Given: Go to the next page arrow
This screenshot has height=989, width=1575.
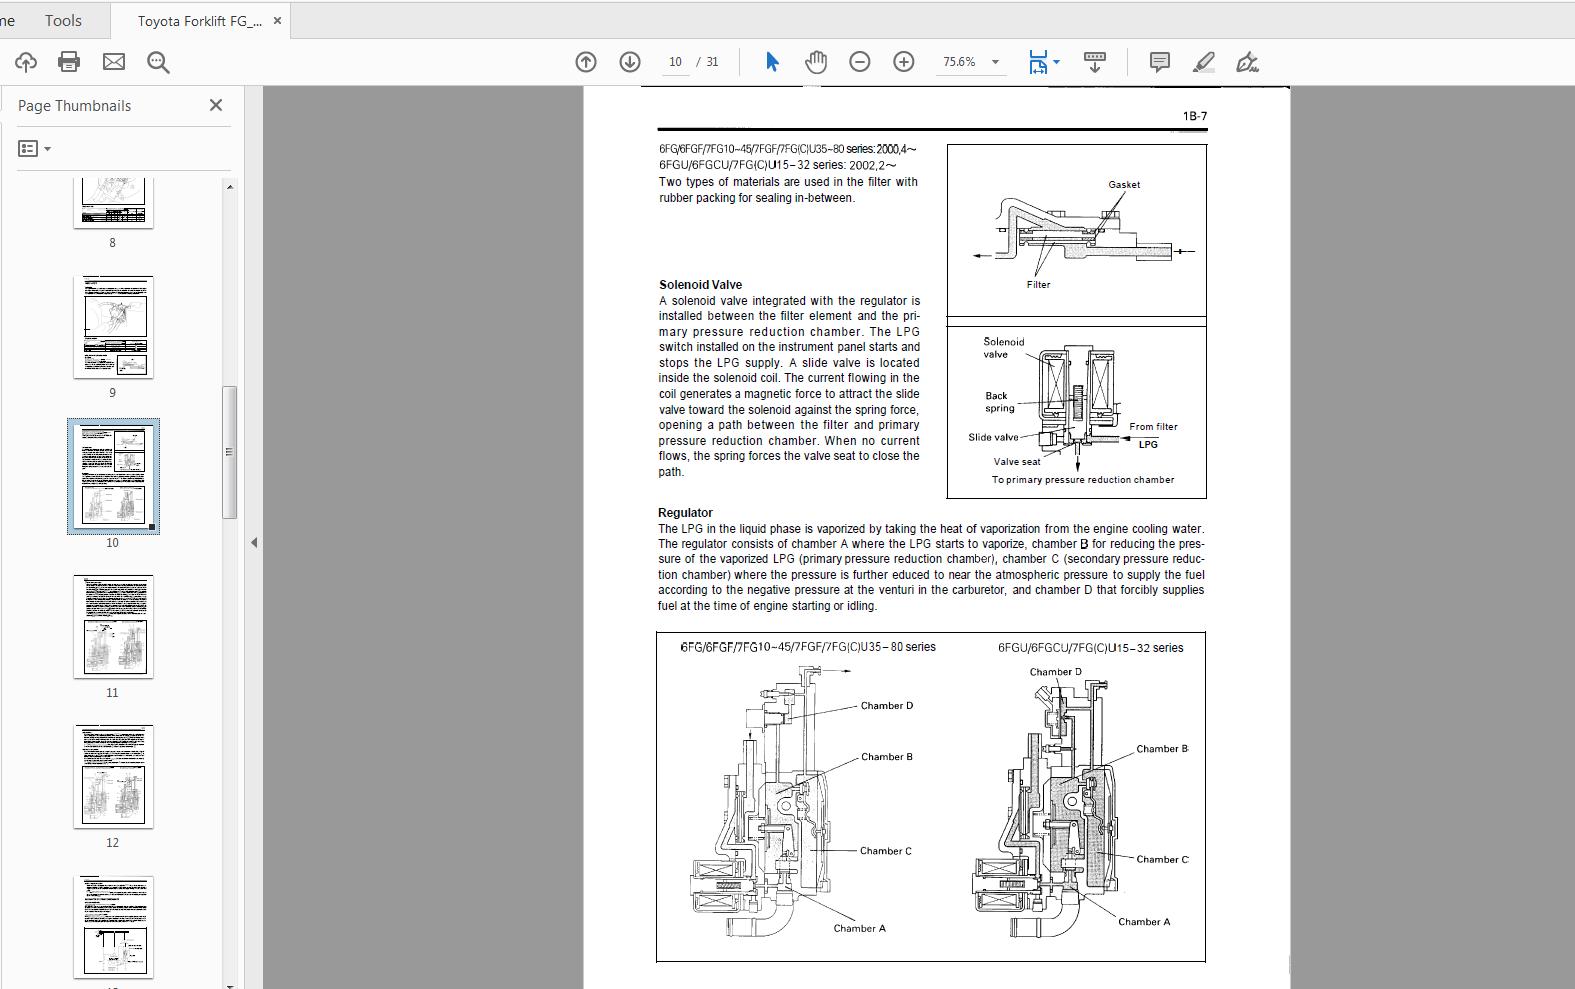Looking at the screenshot, I should pos(630,62).
